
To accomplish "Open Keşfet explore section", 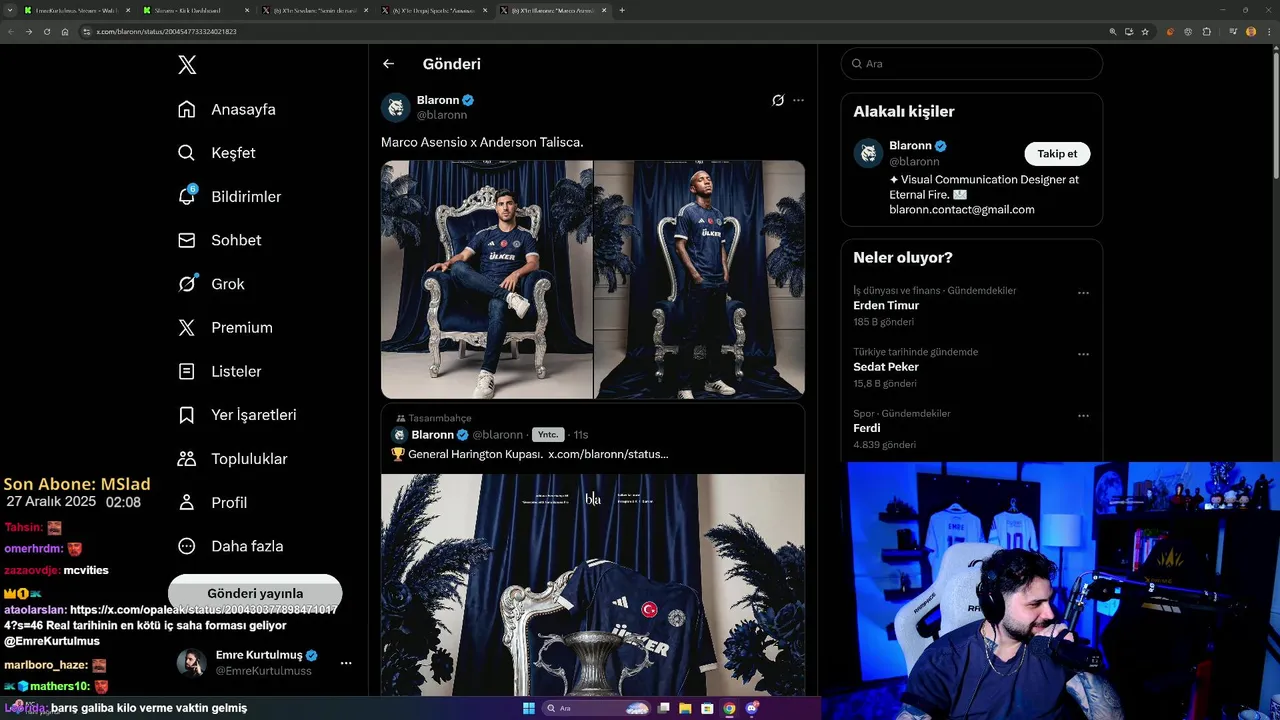I will click(x=217, y=153).
